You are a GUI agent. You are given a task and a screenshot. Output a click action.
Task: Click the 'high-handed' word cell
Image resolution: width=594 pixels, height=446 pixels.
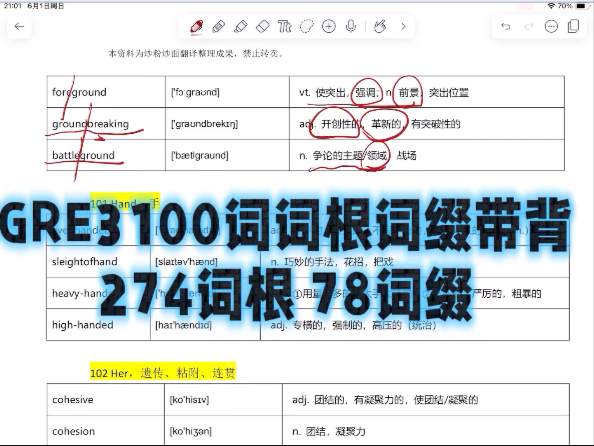[x=98, y=325]
